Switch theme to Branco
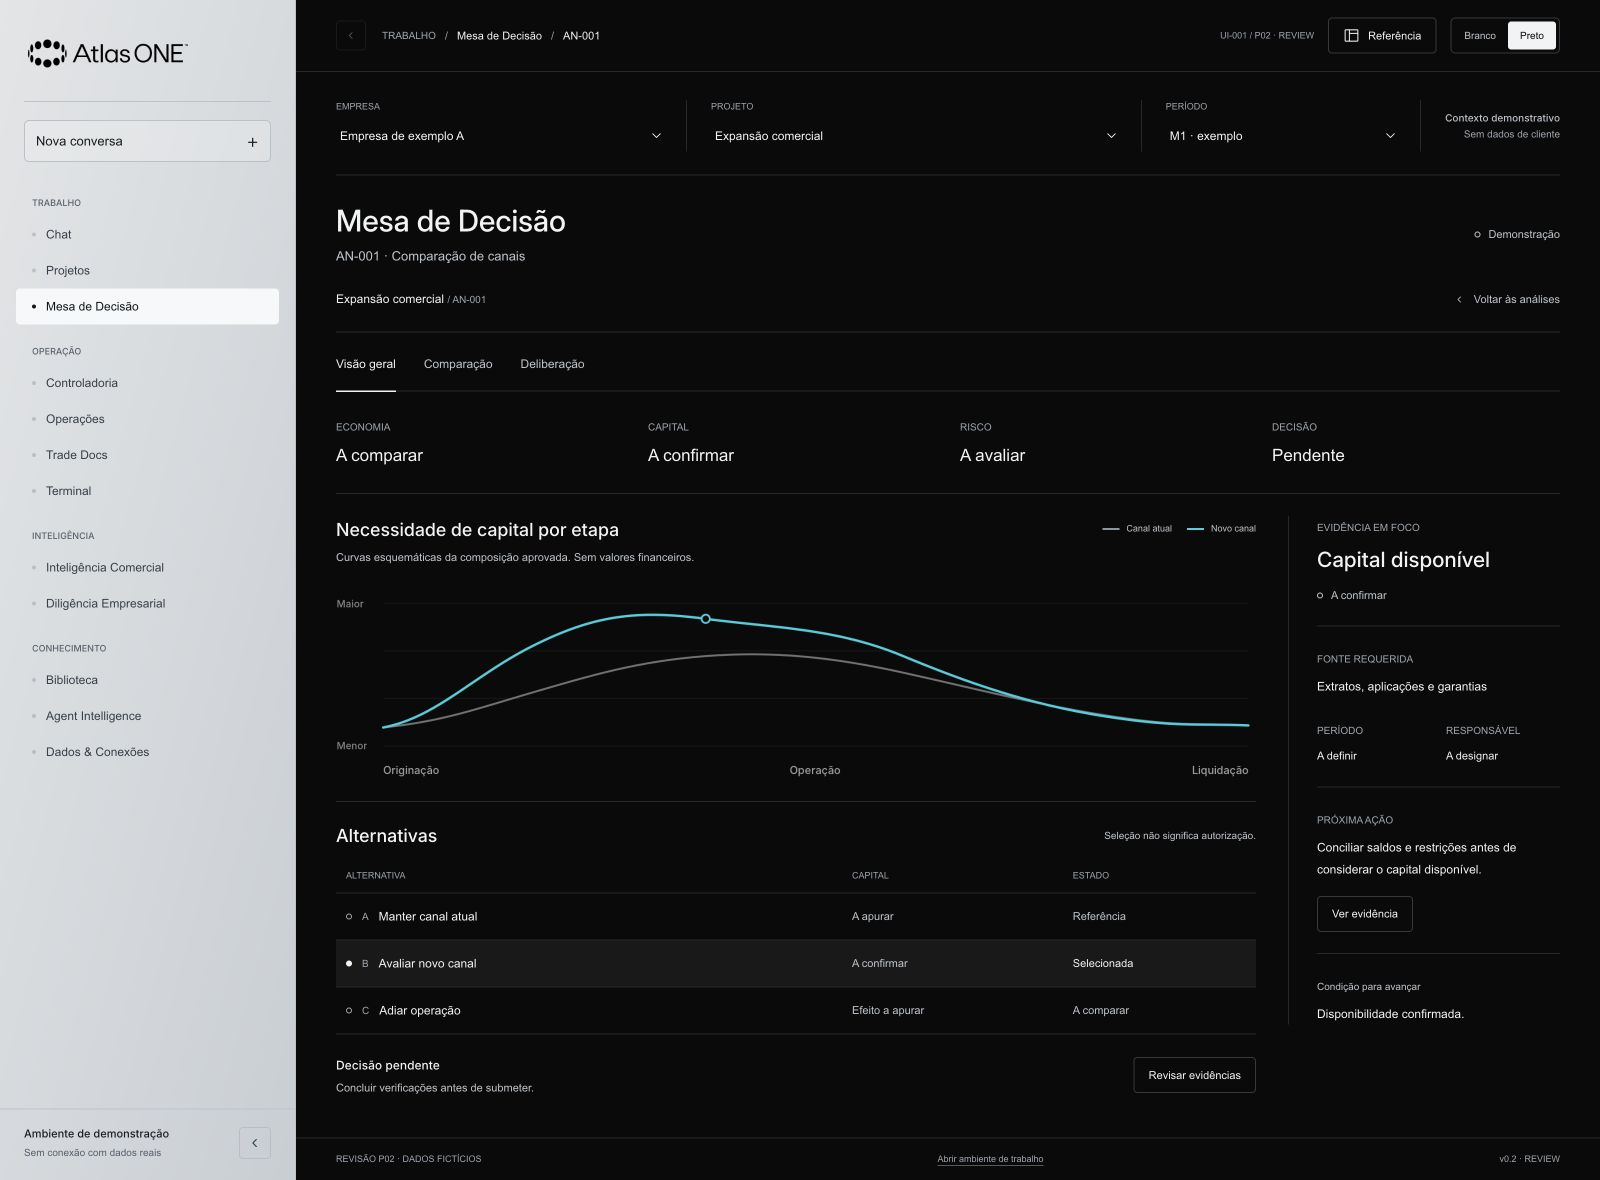This screenshot has height=1180, width=1600. coord(1479,36)
